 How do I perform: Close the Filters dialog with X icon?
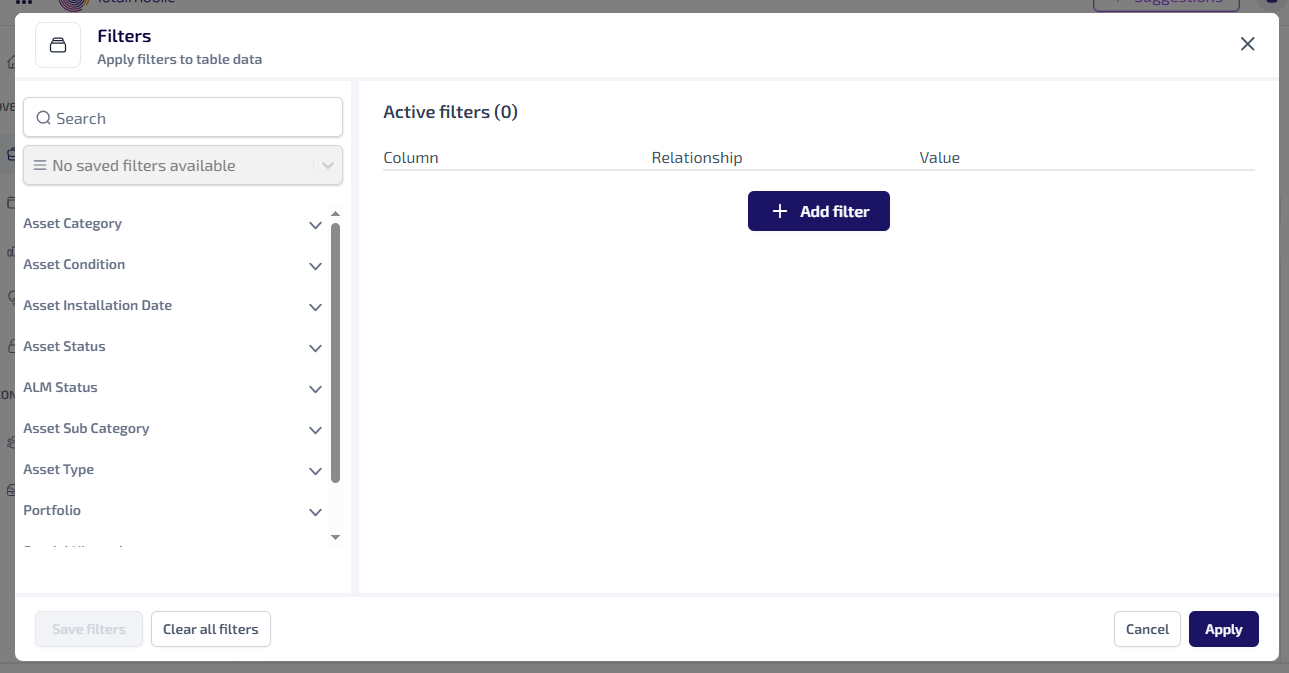(x=1247, y=44)
